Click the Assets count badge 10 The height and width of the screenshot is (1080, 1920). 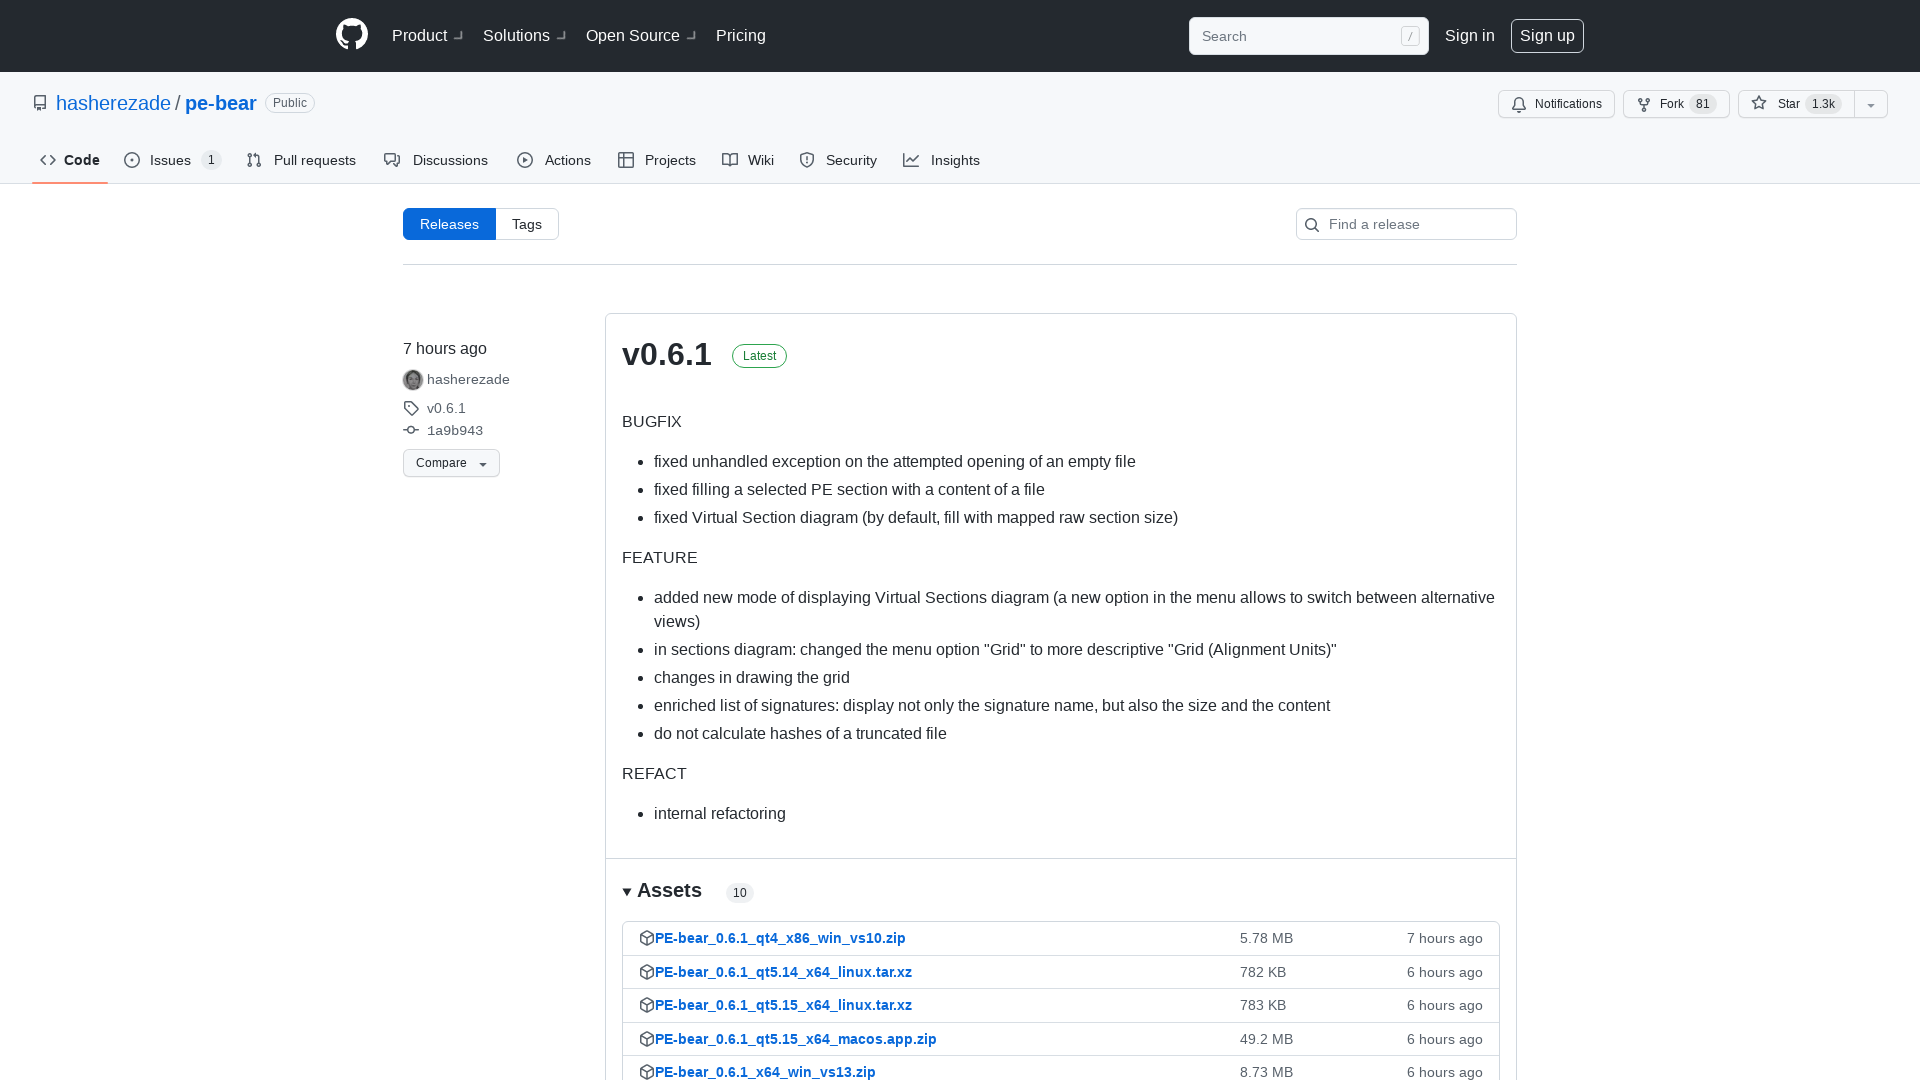(740, 893)
